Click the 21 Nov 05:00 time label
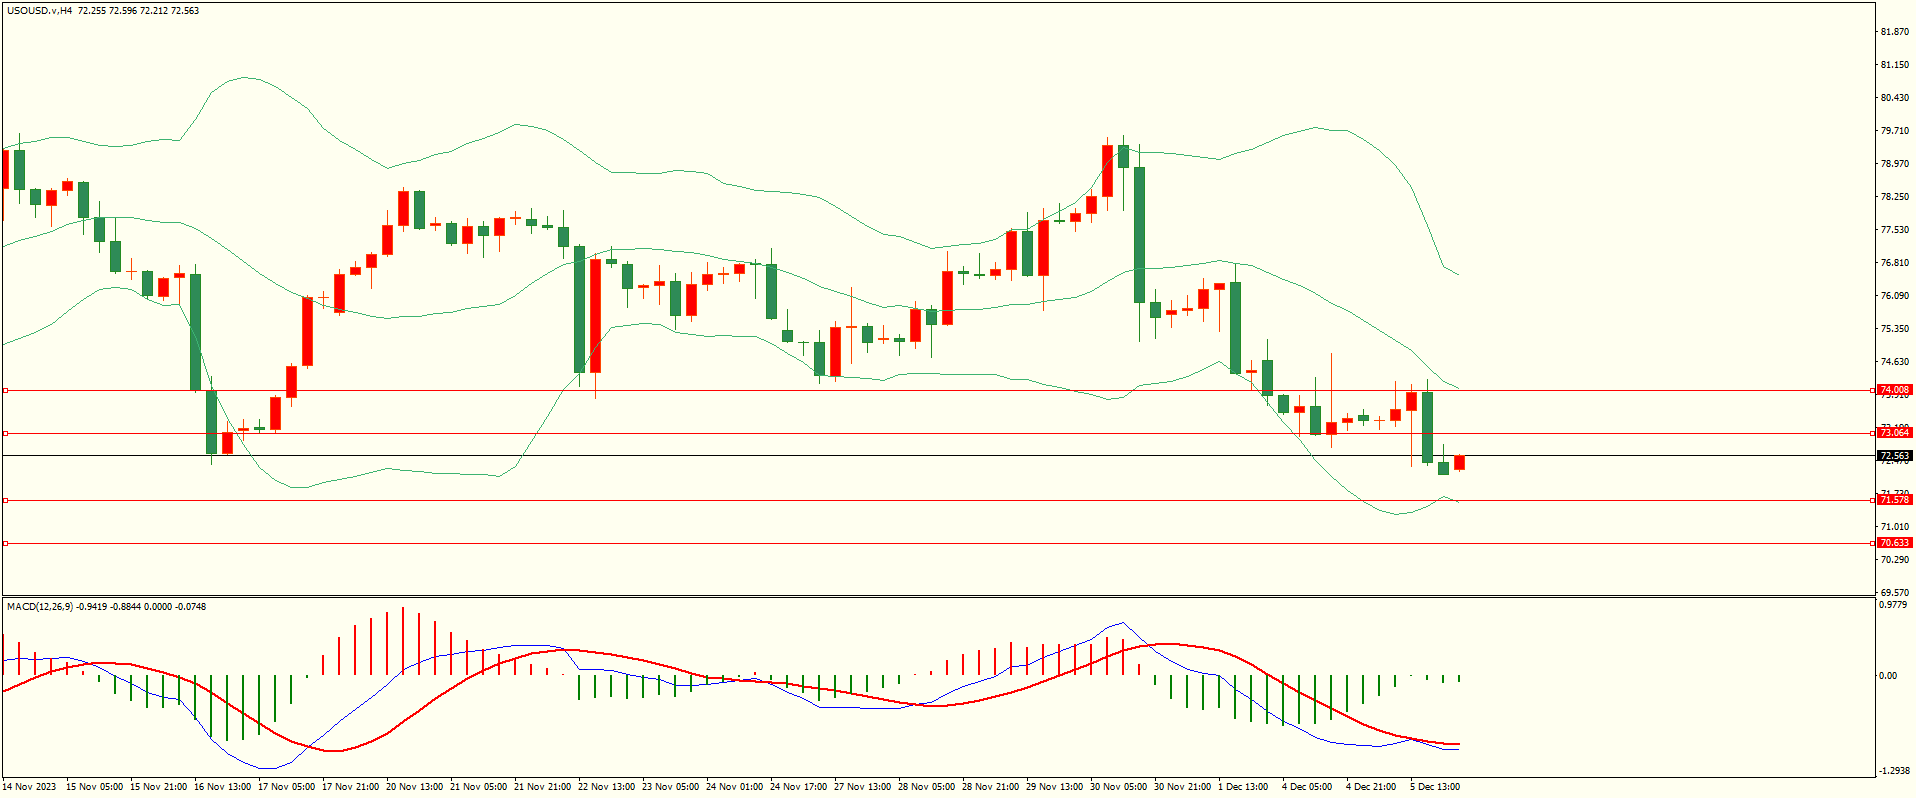The width and height of the screenshot is (1916, 798). [478, 787]
